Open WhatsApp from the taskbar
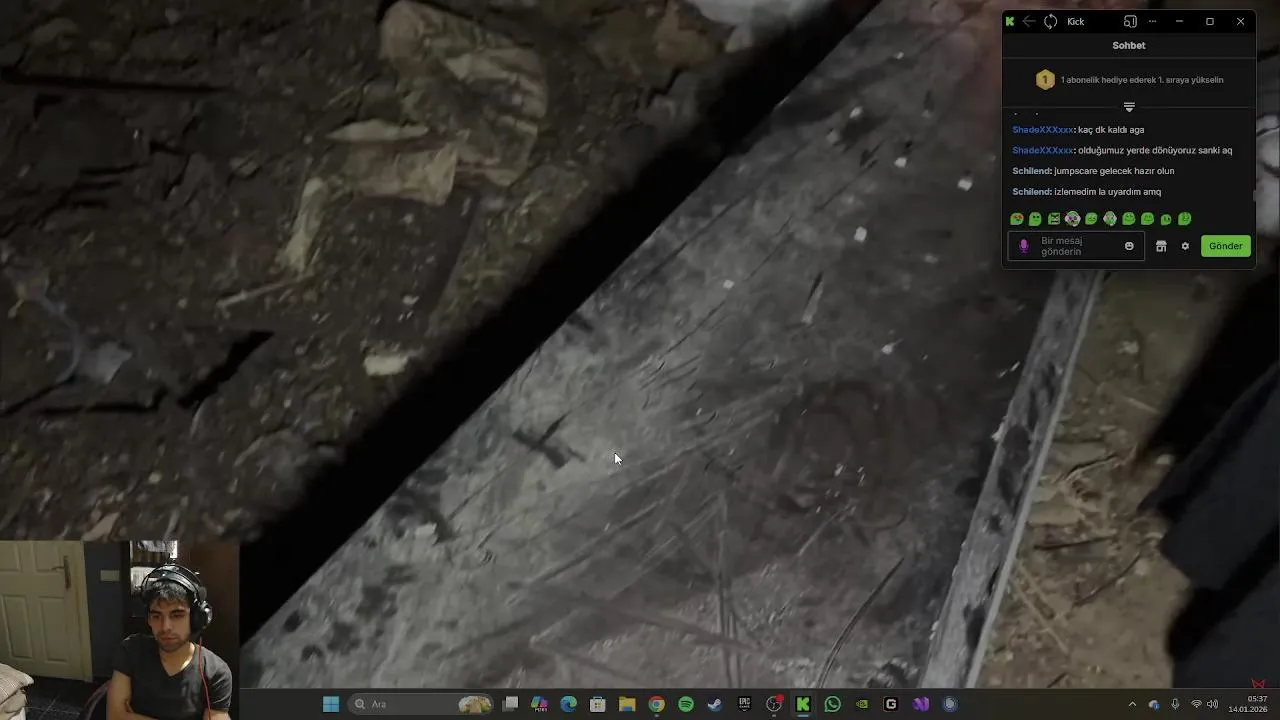 click(x=832, y=704)
